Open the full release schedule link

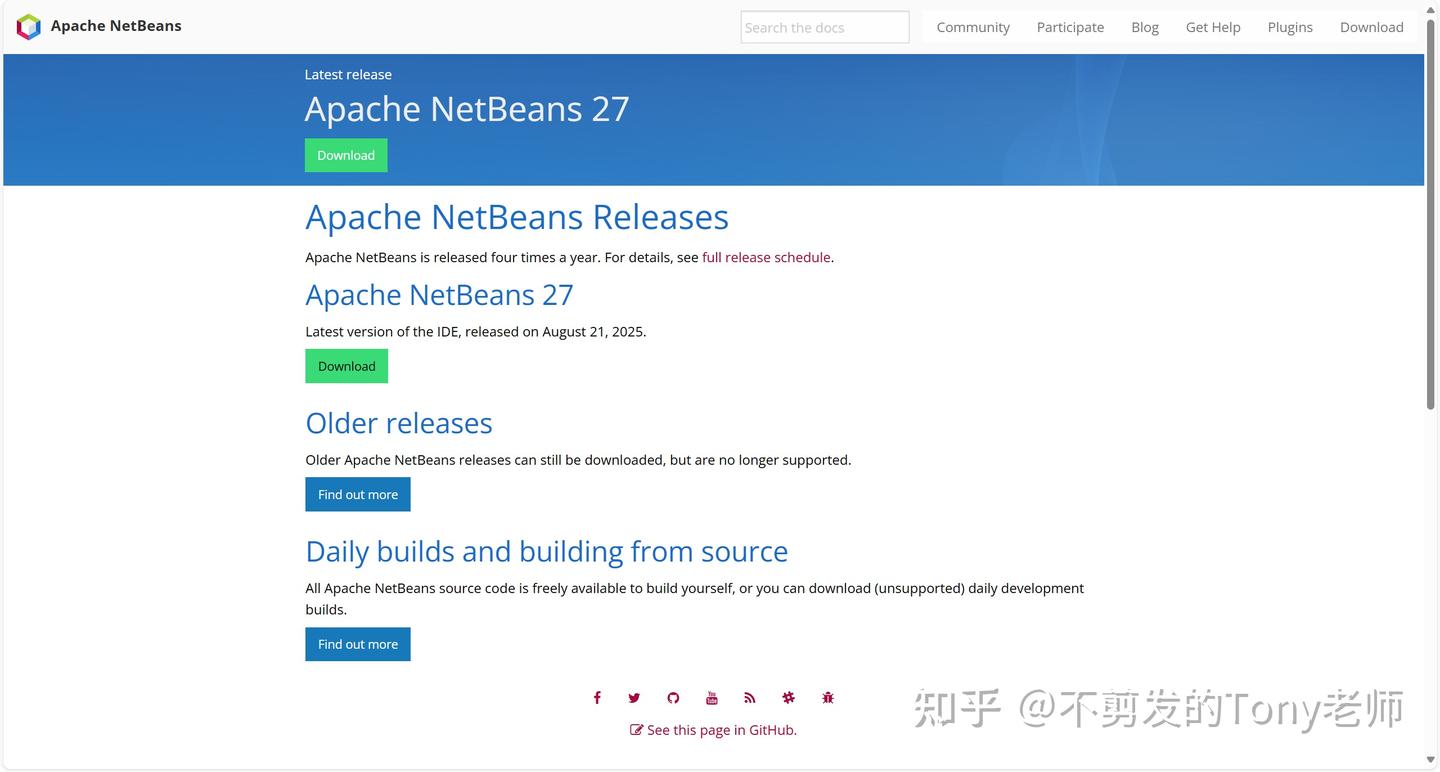tap(766, 257)
